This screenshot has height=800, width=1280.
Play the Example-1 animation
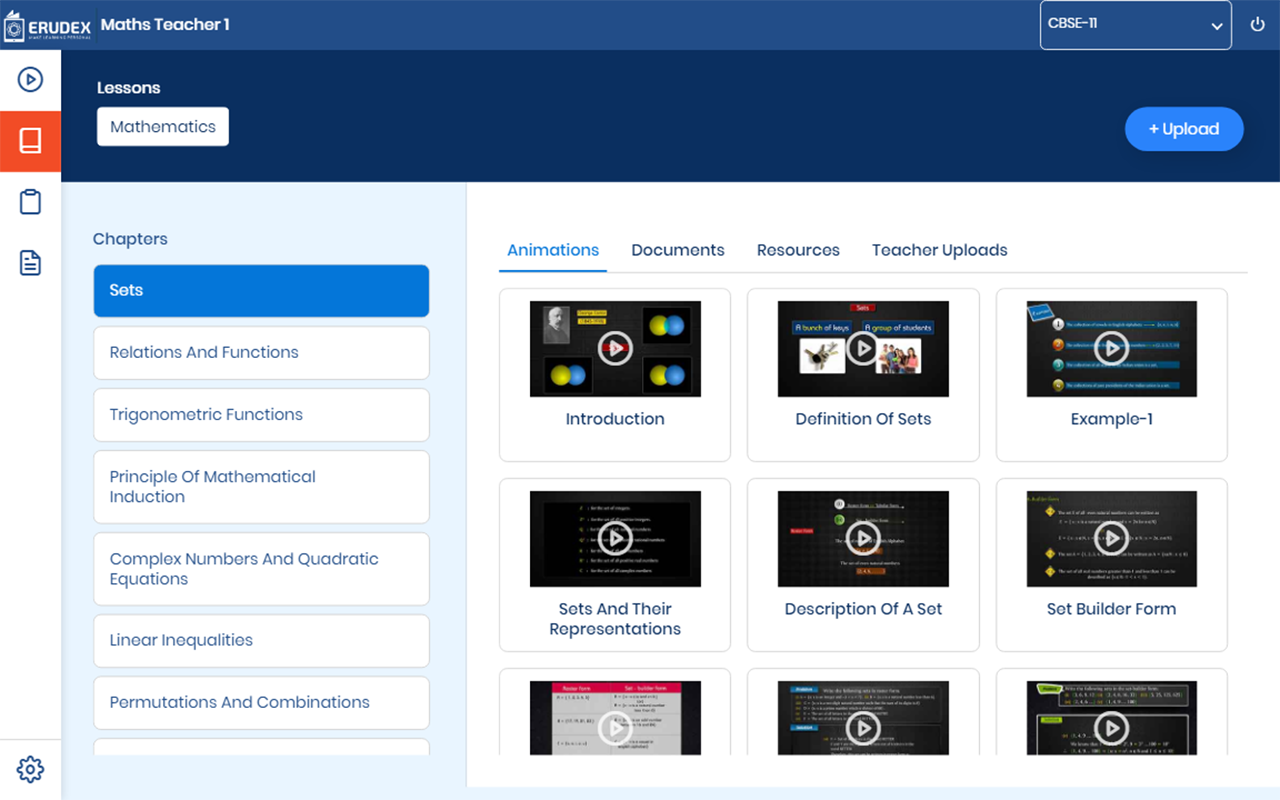coord(1111,349)
